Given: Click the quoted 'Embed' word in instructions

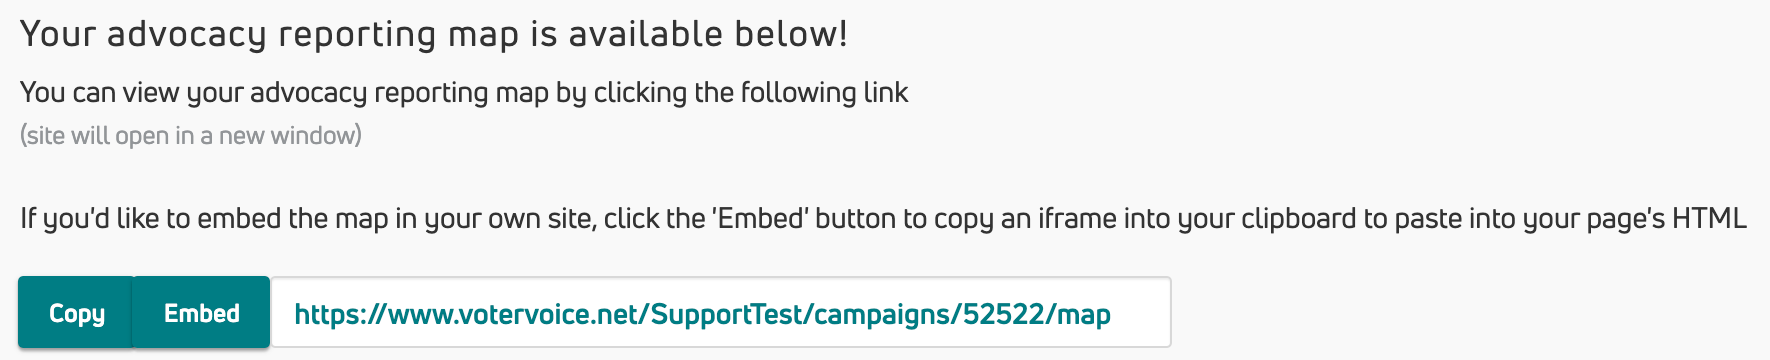Looking at the screenshot, I should (760, 218).
